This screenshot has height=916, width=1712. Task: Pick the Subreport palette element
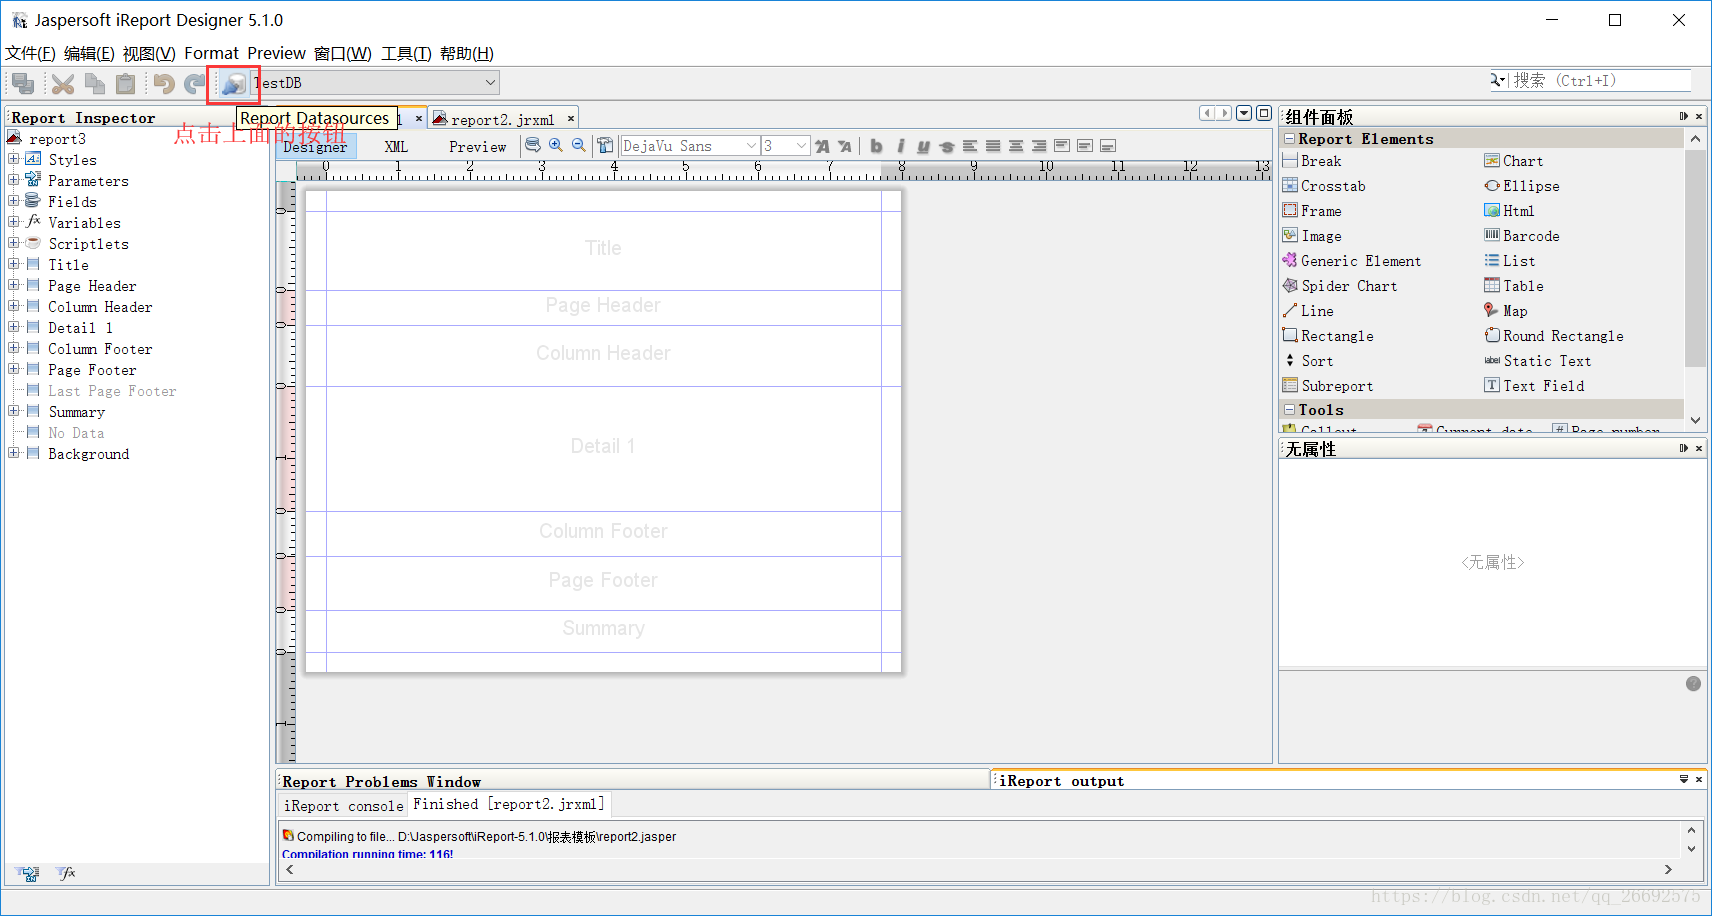pos(1327,386)
